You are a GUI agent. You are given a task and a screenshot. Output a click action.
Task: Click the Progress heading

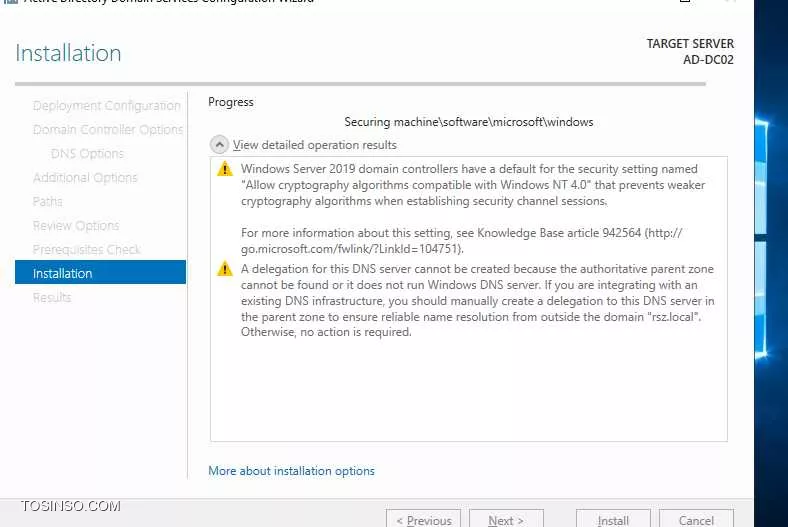click(x=231, y=102)
